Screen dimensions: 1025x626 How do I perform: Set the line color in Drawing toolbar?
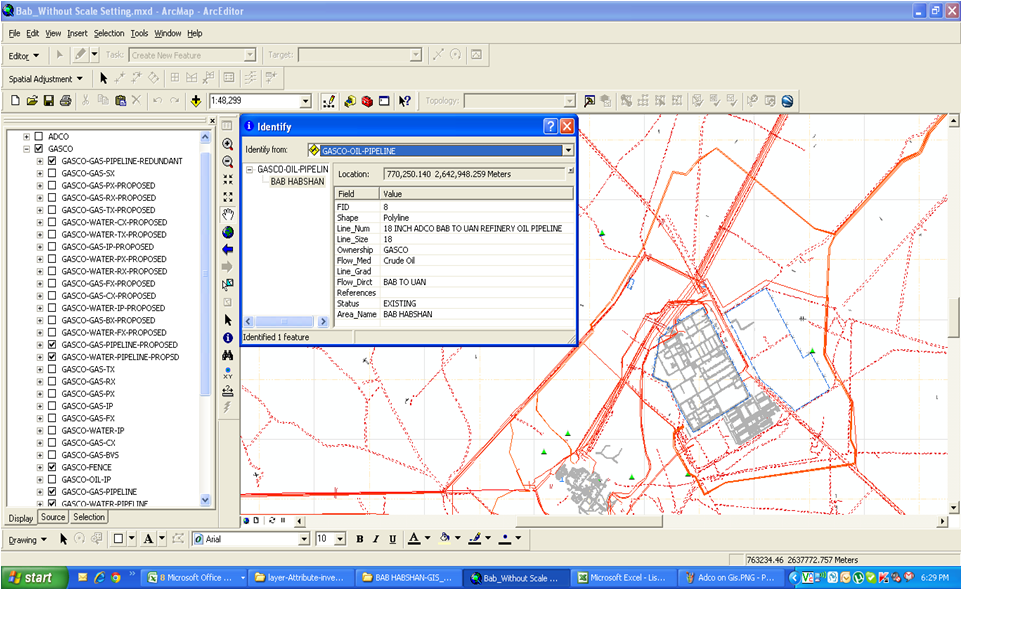pyautogui.click(x=475, y=539)
